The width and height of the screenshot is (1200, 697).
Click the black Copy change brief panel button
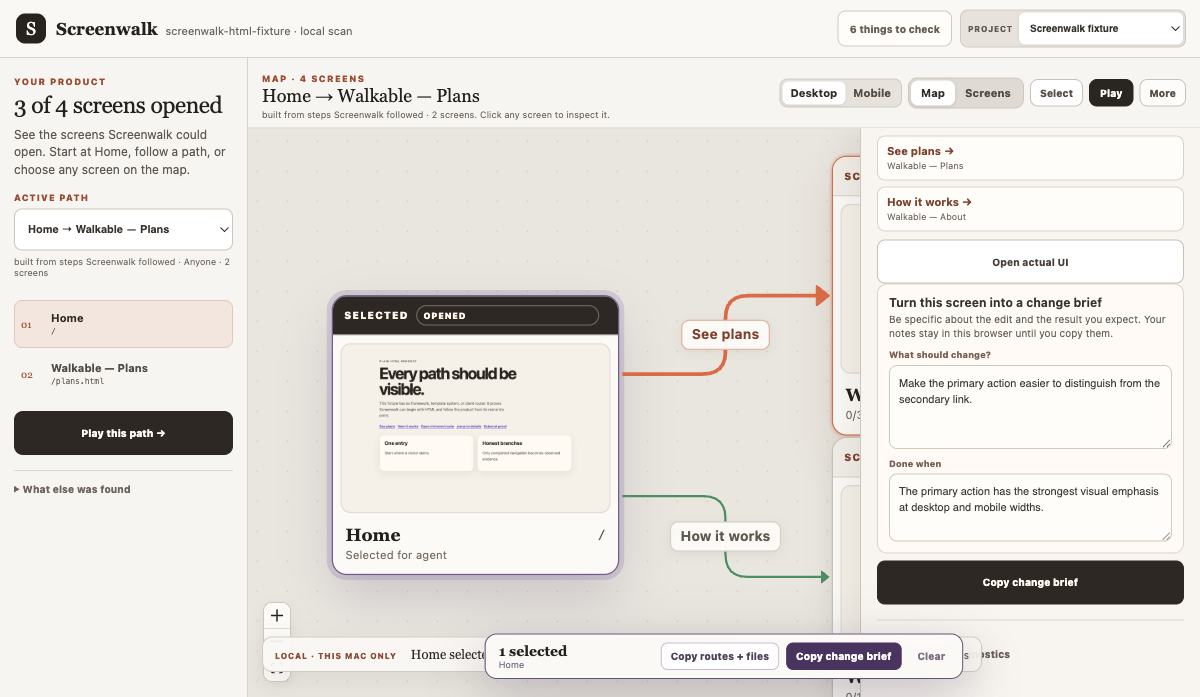[x=1030, y=582]
